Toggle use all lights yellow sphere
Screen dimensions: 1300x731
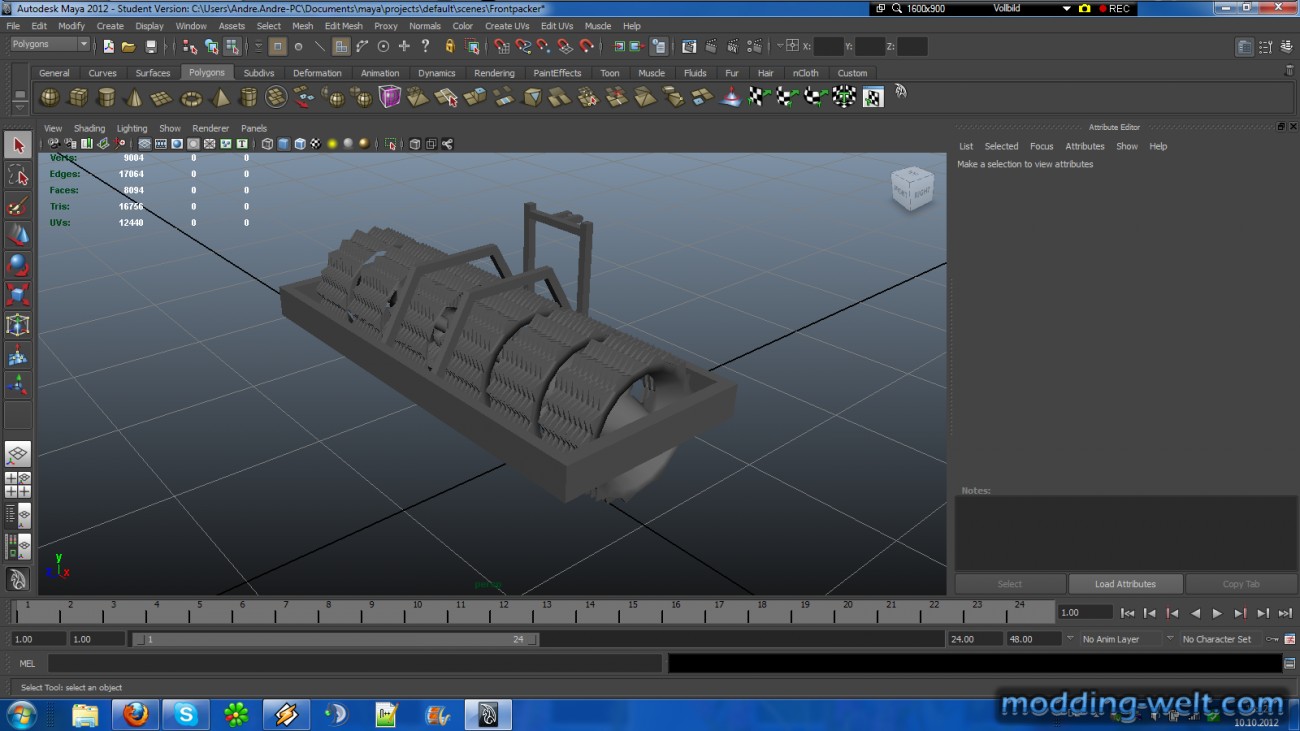coord(332,144)
